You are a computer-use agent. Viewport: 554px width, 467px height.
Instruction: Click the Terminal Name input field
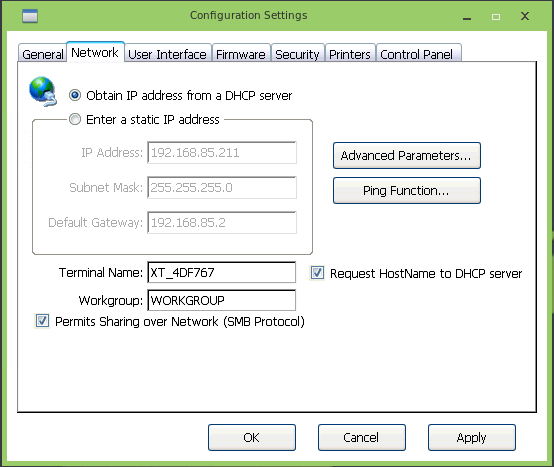pyautogui.click(x=222, y=272)
